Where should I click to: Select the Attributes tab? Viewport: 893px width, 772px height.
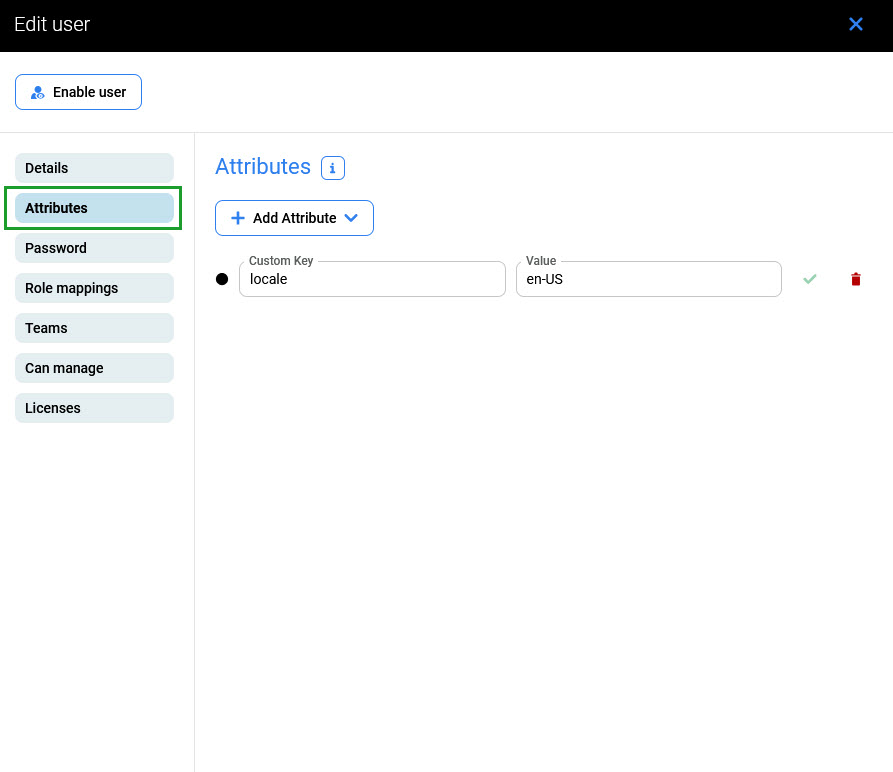(x=94, y=208)
